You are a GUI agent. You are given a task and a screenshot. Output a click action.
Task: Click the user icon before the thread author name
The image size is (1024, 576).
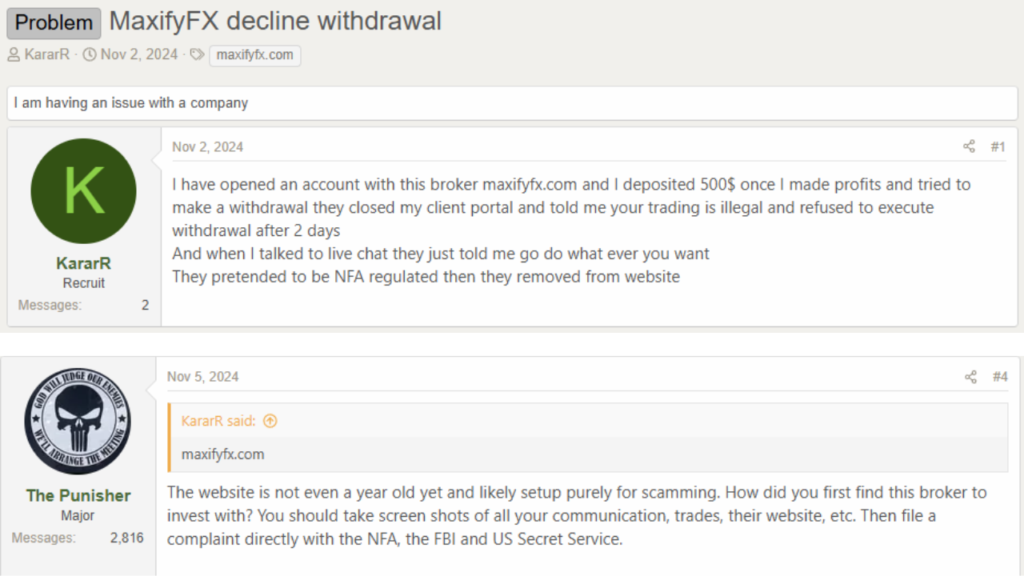pos(14,55)
